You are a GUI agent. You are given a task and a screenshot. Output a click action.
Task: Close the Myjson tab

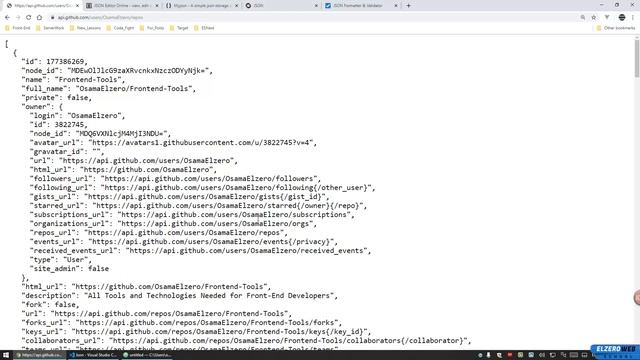[x=236, y=6]
